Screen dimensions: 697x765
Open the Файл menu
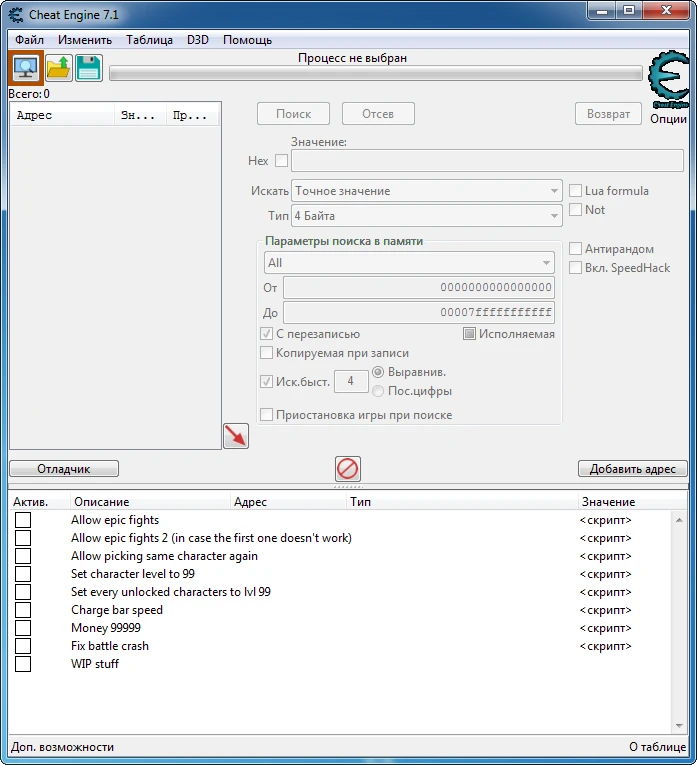pos(29,40)
